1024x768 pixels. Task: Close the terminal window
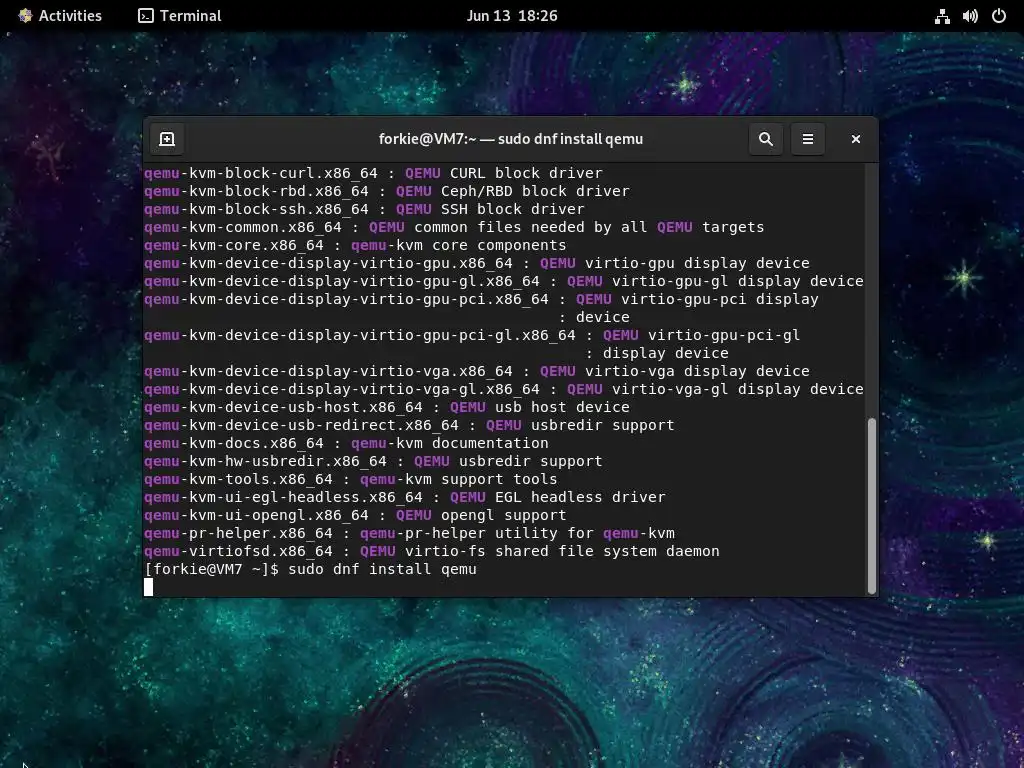[x=856, y=139]
